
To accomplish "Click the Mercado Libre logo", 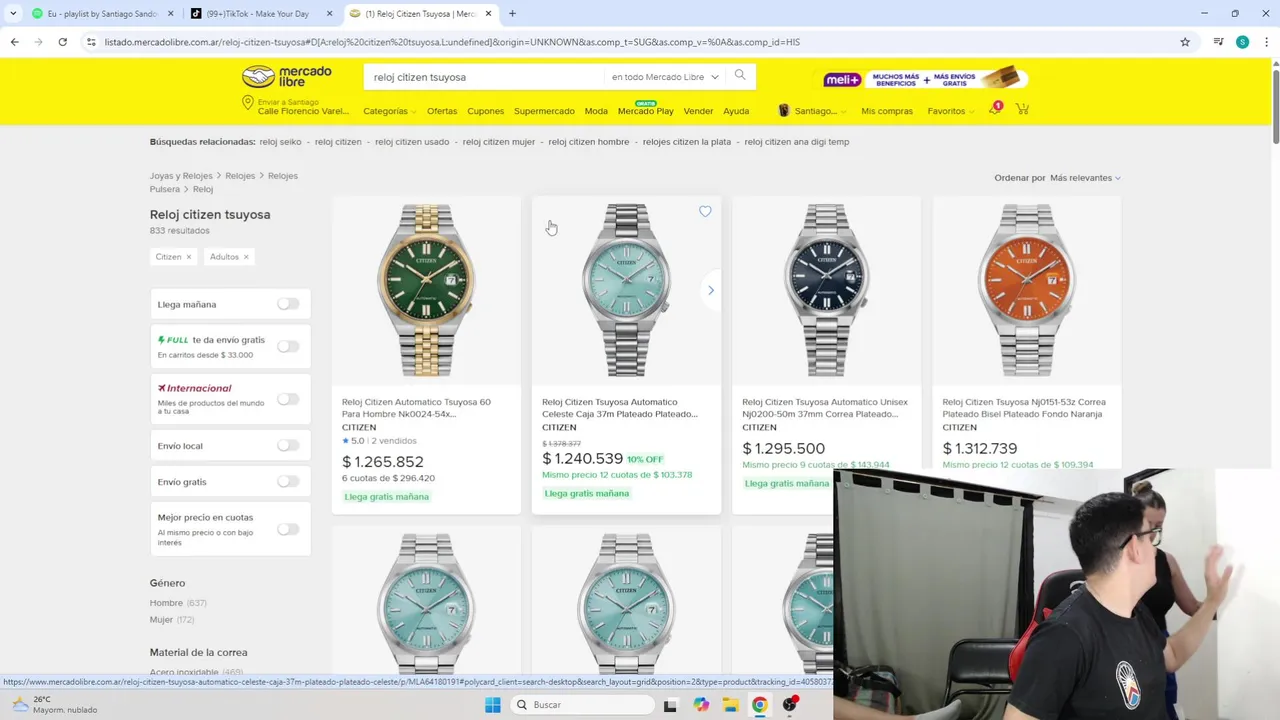I will 287,77.
